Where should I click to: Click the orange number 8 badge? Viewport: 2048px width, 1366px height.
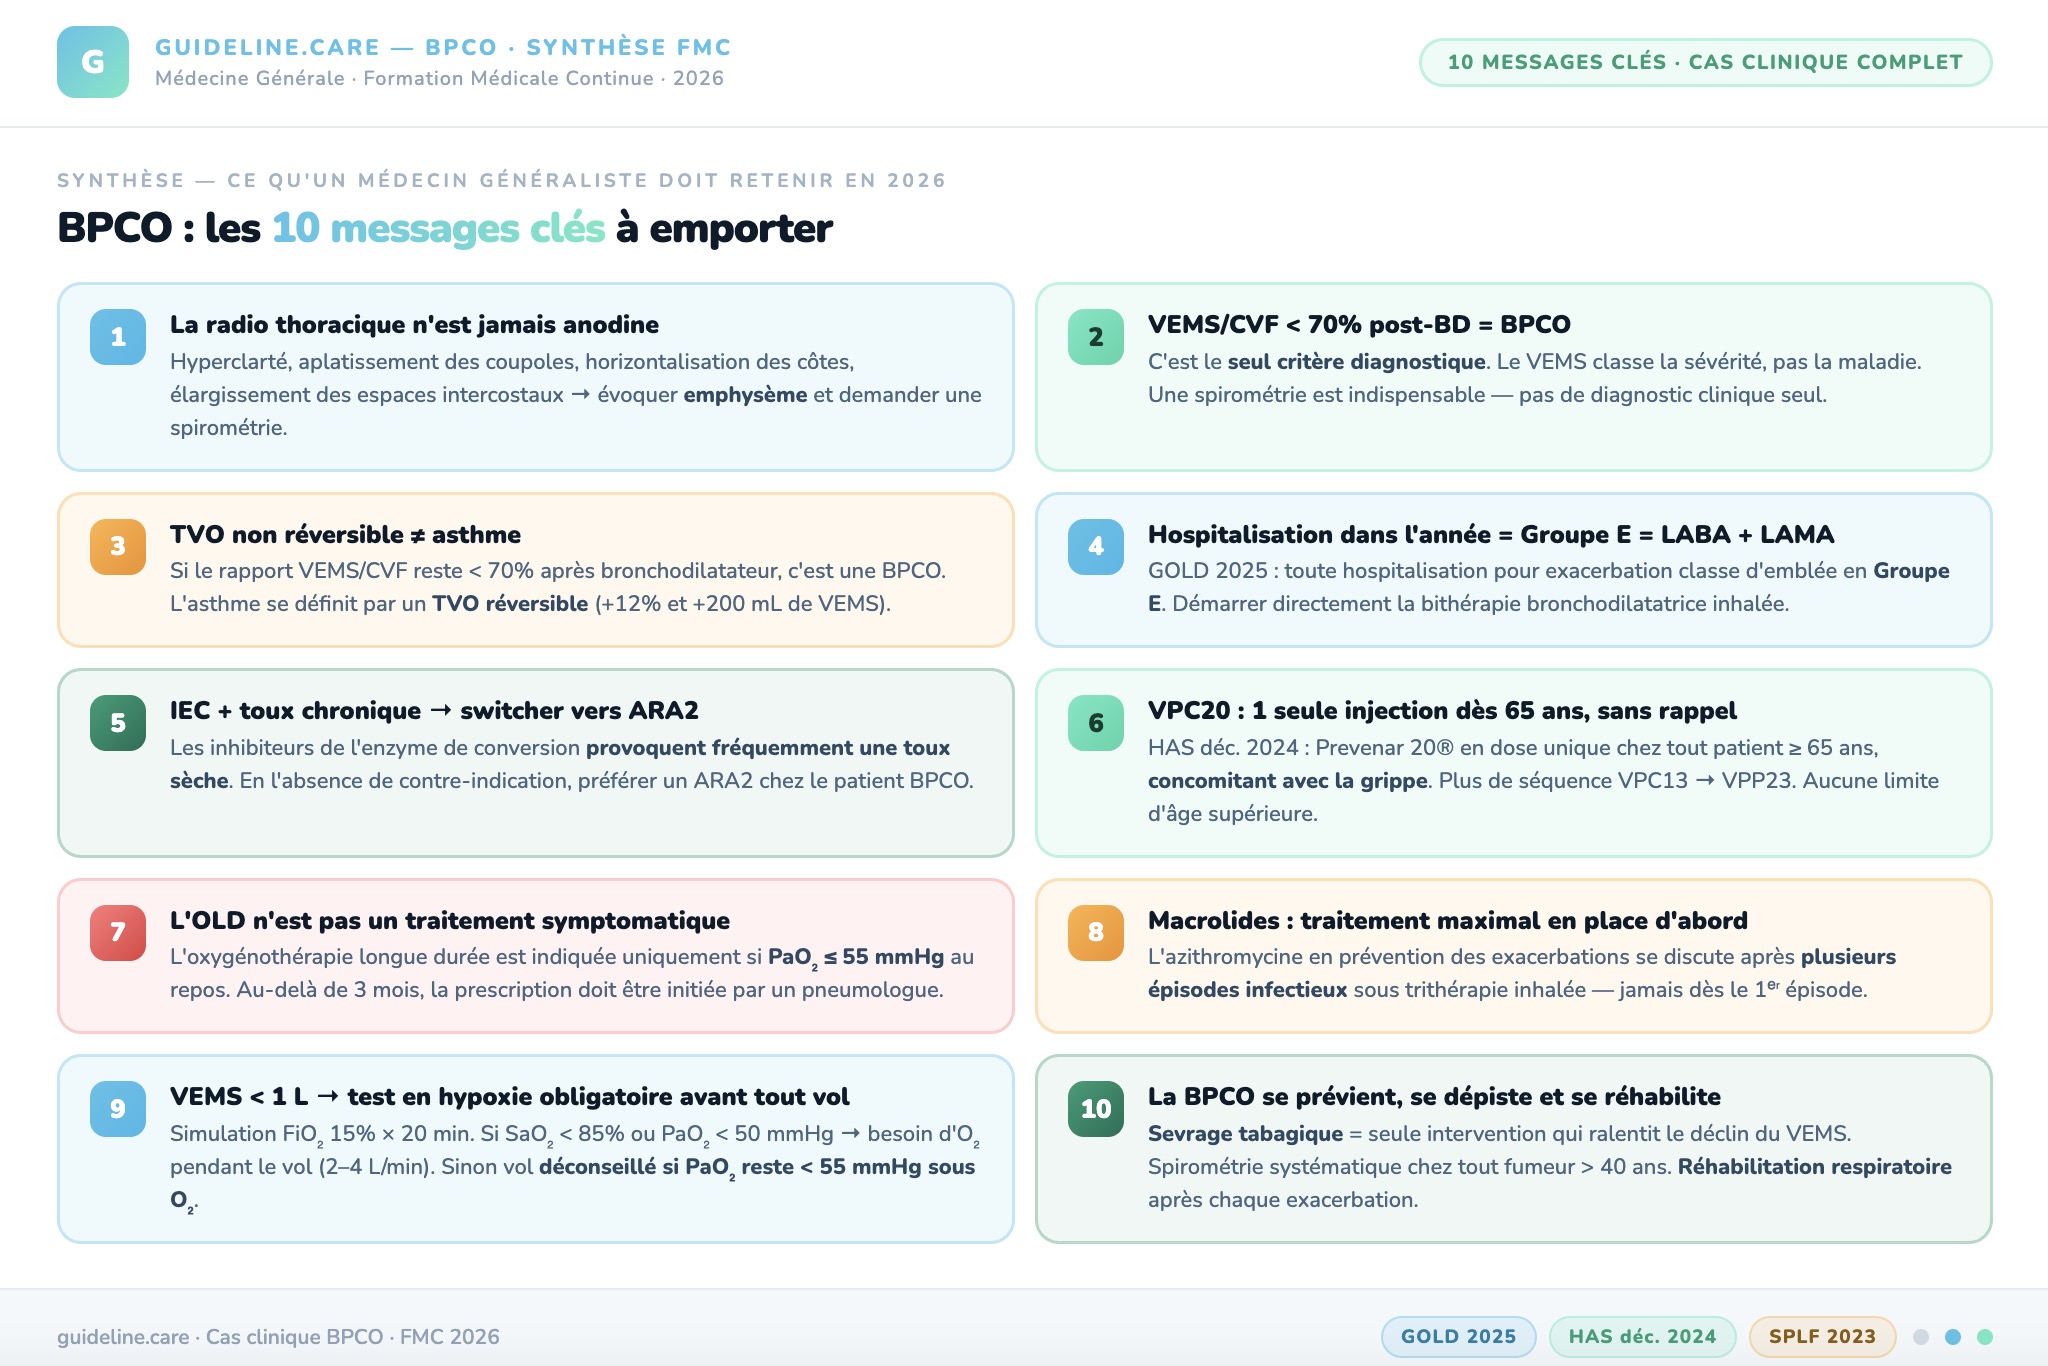coord(1096,932)
